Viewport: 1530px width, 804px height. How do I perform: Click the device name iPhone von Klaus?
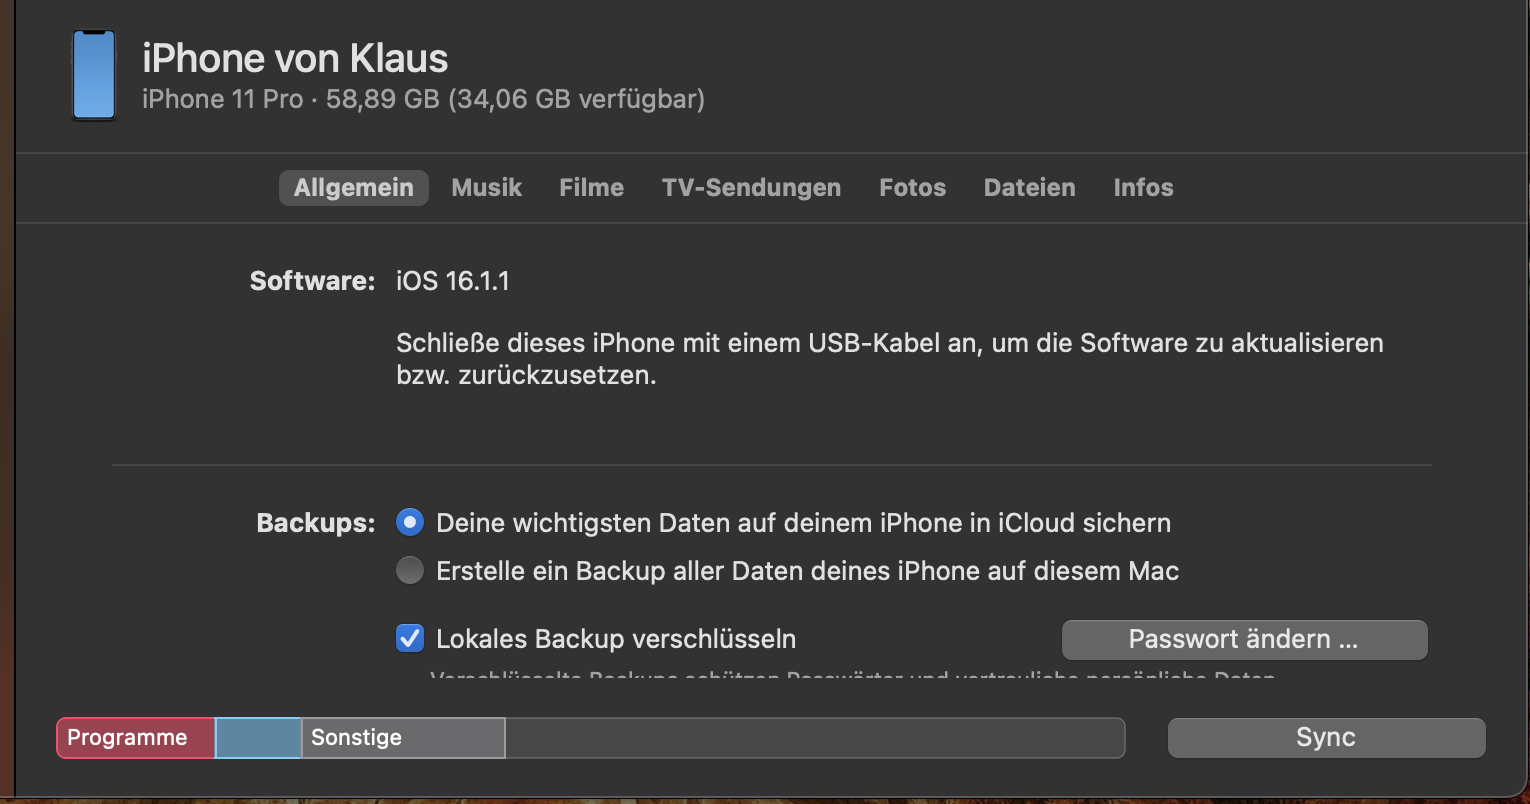295,58
